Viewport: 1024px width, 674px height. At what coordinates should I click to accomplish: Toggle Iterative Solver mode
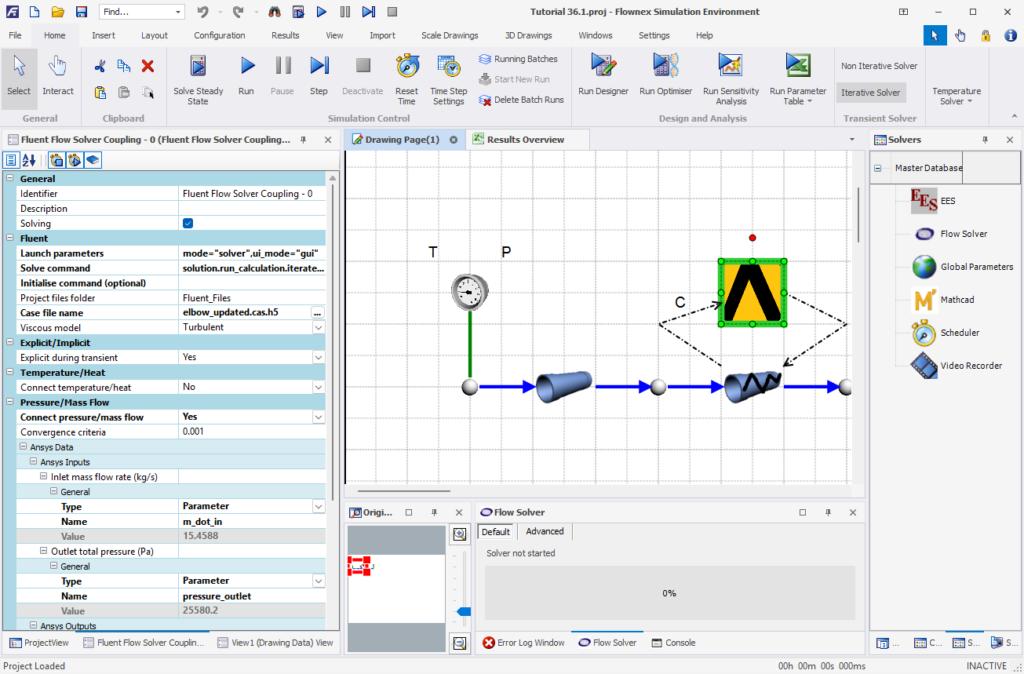pyautogui.click(x=871, y=93)
